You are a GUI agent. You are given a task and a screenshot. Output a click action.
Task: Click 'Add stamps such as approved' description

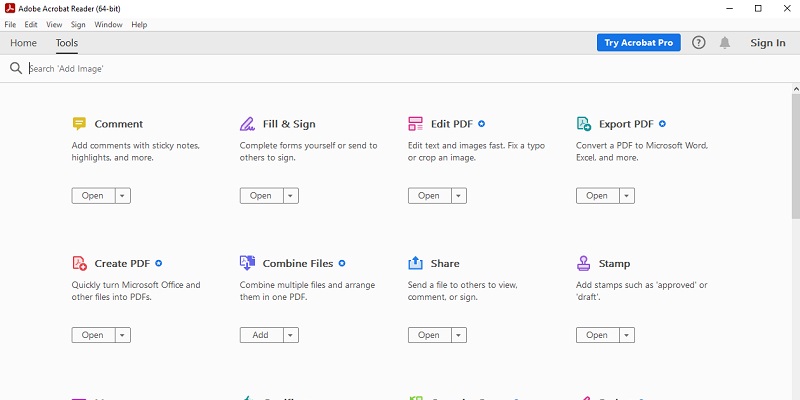(x=642, y=291)
